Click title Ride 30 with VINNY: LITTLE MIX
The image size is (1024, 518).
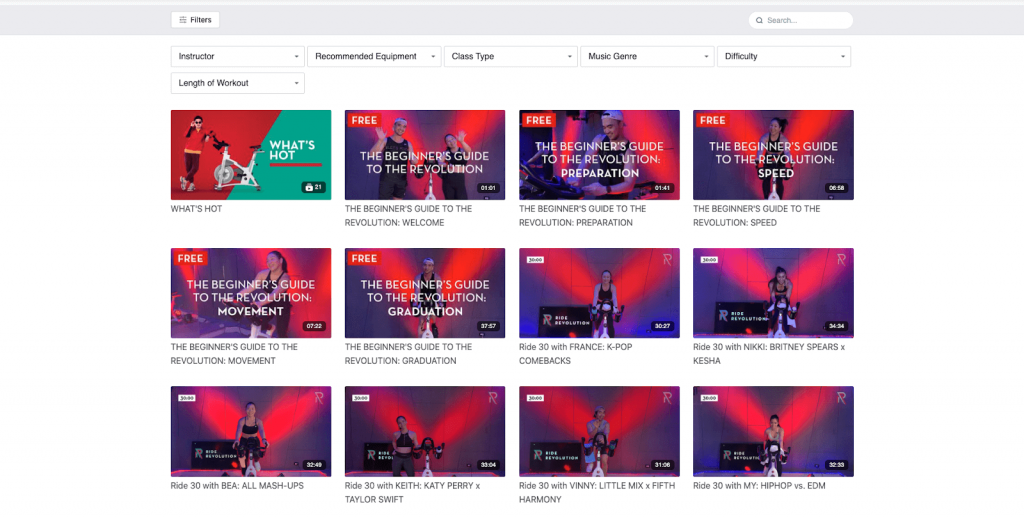coord(597,492)
